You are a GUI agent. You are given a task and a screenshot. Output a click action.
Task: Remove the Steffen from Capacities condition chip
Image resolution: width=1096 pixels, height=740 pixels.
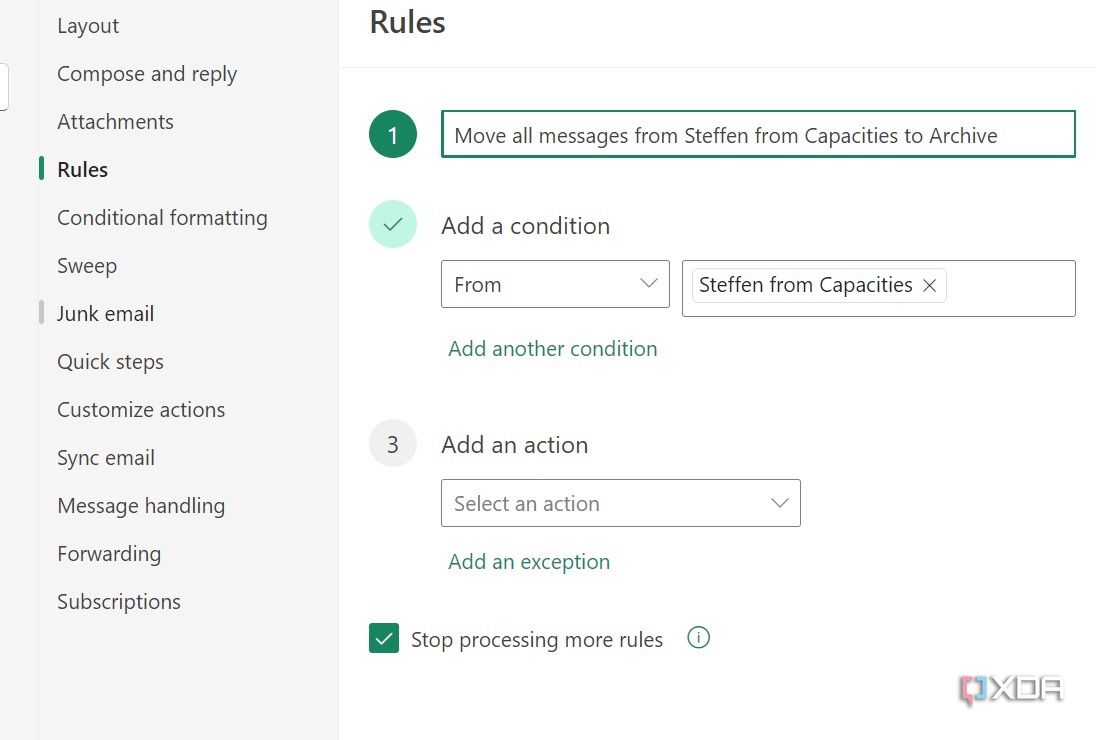tap(929, 285)
